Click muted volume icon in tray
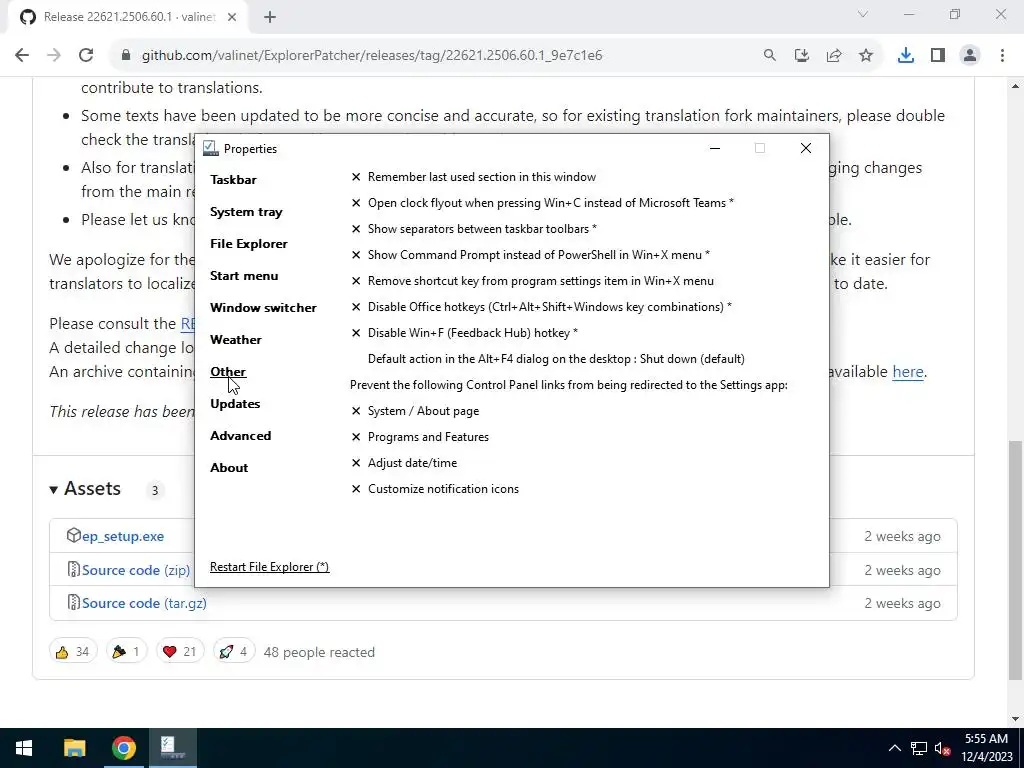 pyautogui.click(x=942, y=748)
